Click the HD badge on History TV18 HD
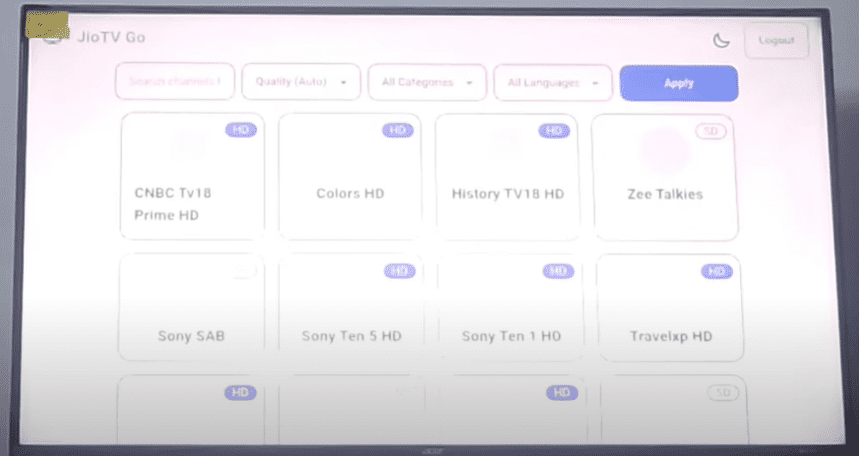The width and height of the screenshot is (859, 456). pyautogui.click(x=554, y=131)
